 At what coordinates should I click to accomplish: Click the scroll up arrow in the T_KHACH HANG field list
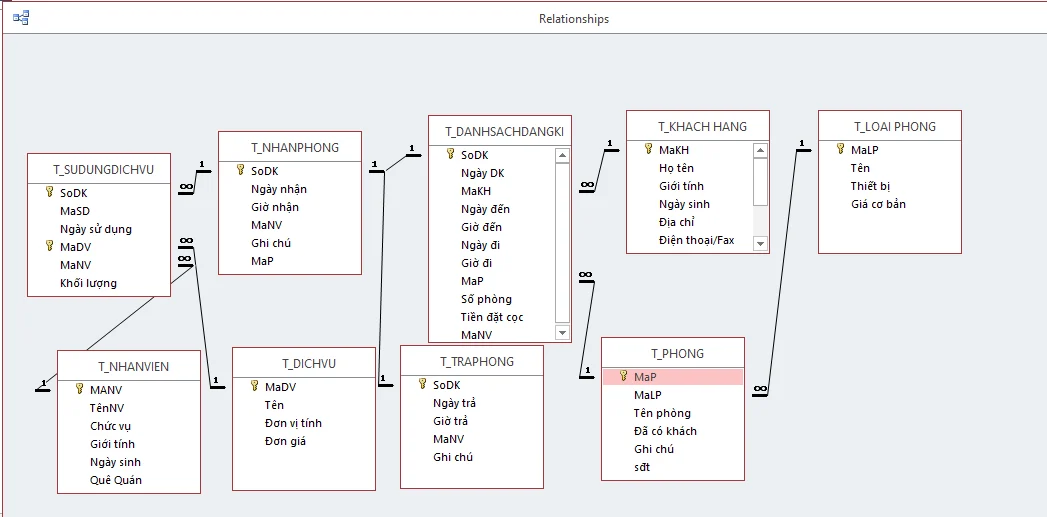[x=761, y=151]
